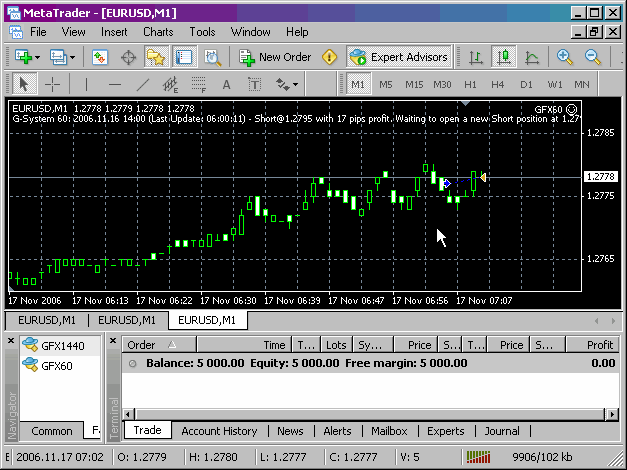Open the View menu
627x470 pixels.
pos(74,32)
